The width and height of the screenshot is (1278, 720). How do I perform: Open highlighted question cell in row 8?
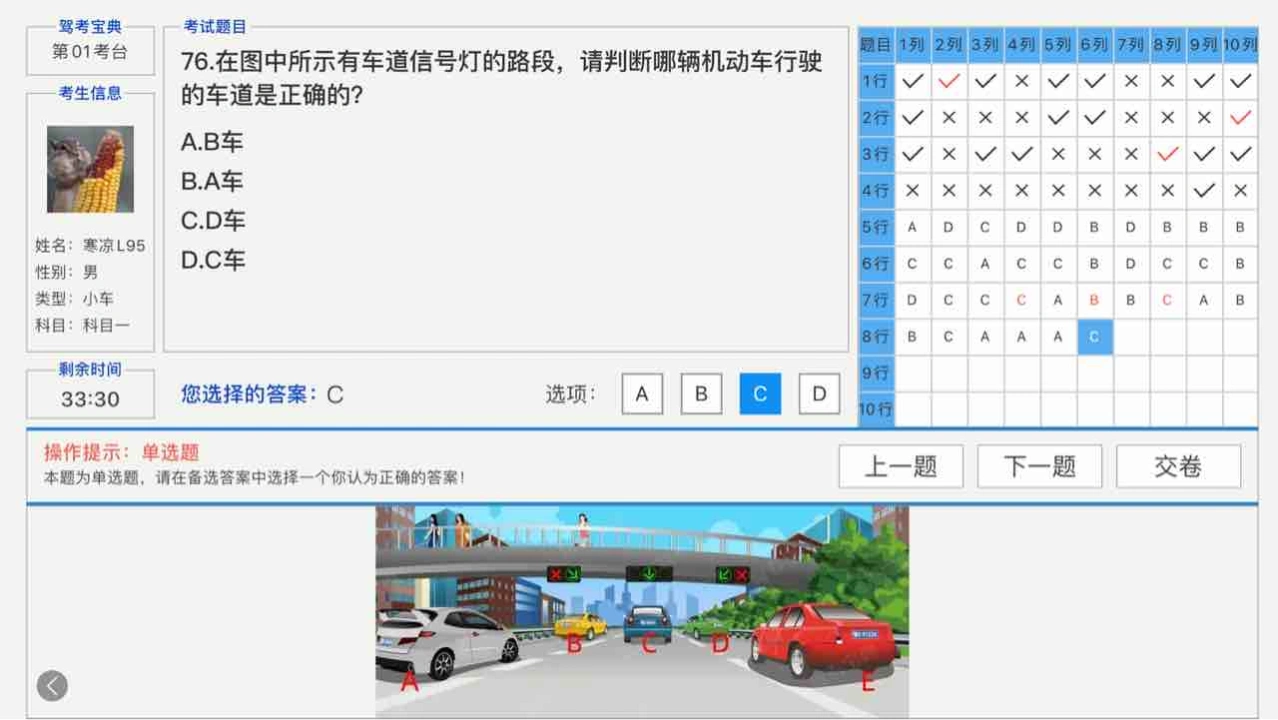(x=1094, y=337)
